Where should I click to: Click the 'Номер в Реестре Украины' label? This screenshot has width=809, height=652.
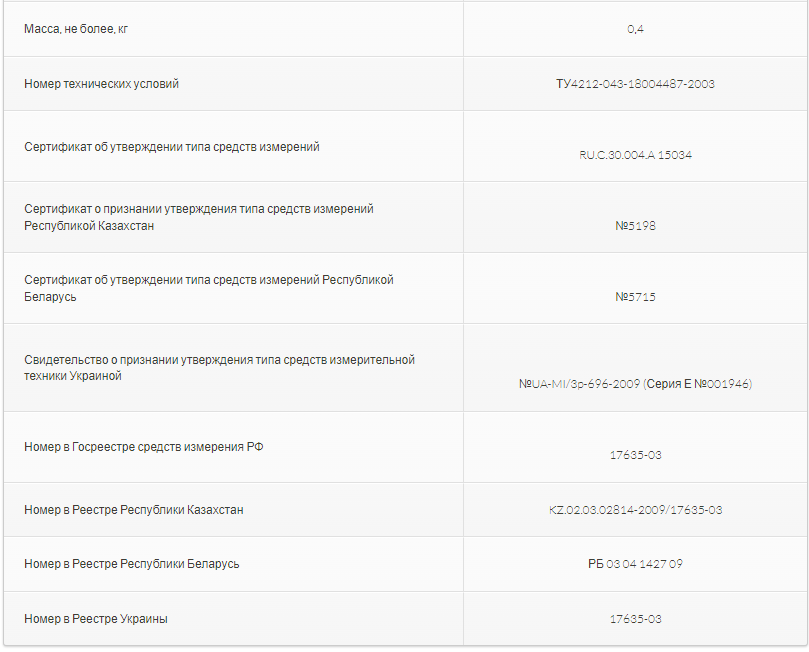tap(96, 619)
